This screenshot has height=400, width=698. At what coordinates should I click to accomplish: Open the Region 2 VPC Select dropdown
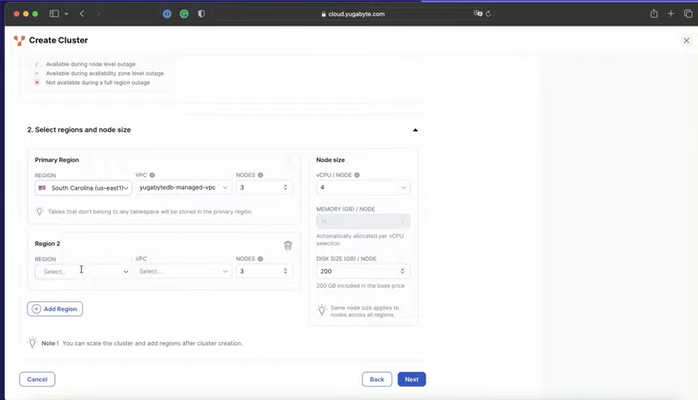click(183, 271)
